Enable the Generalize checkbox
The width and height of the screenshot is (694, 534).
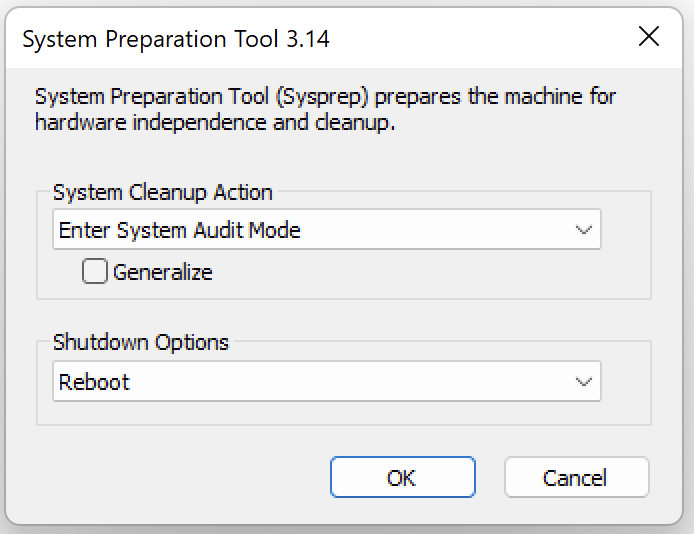tap(95, 271)
